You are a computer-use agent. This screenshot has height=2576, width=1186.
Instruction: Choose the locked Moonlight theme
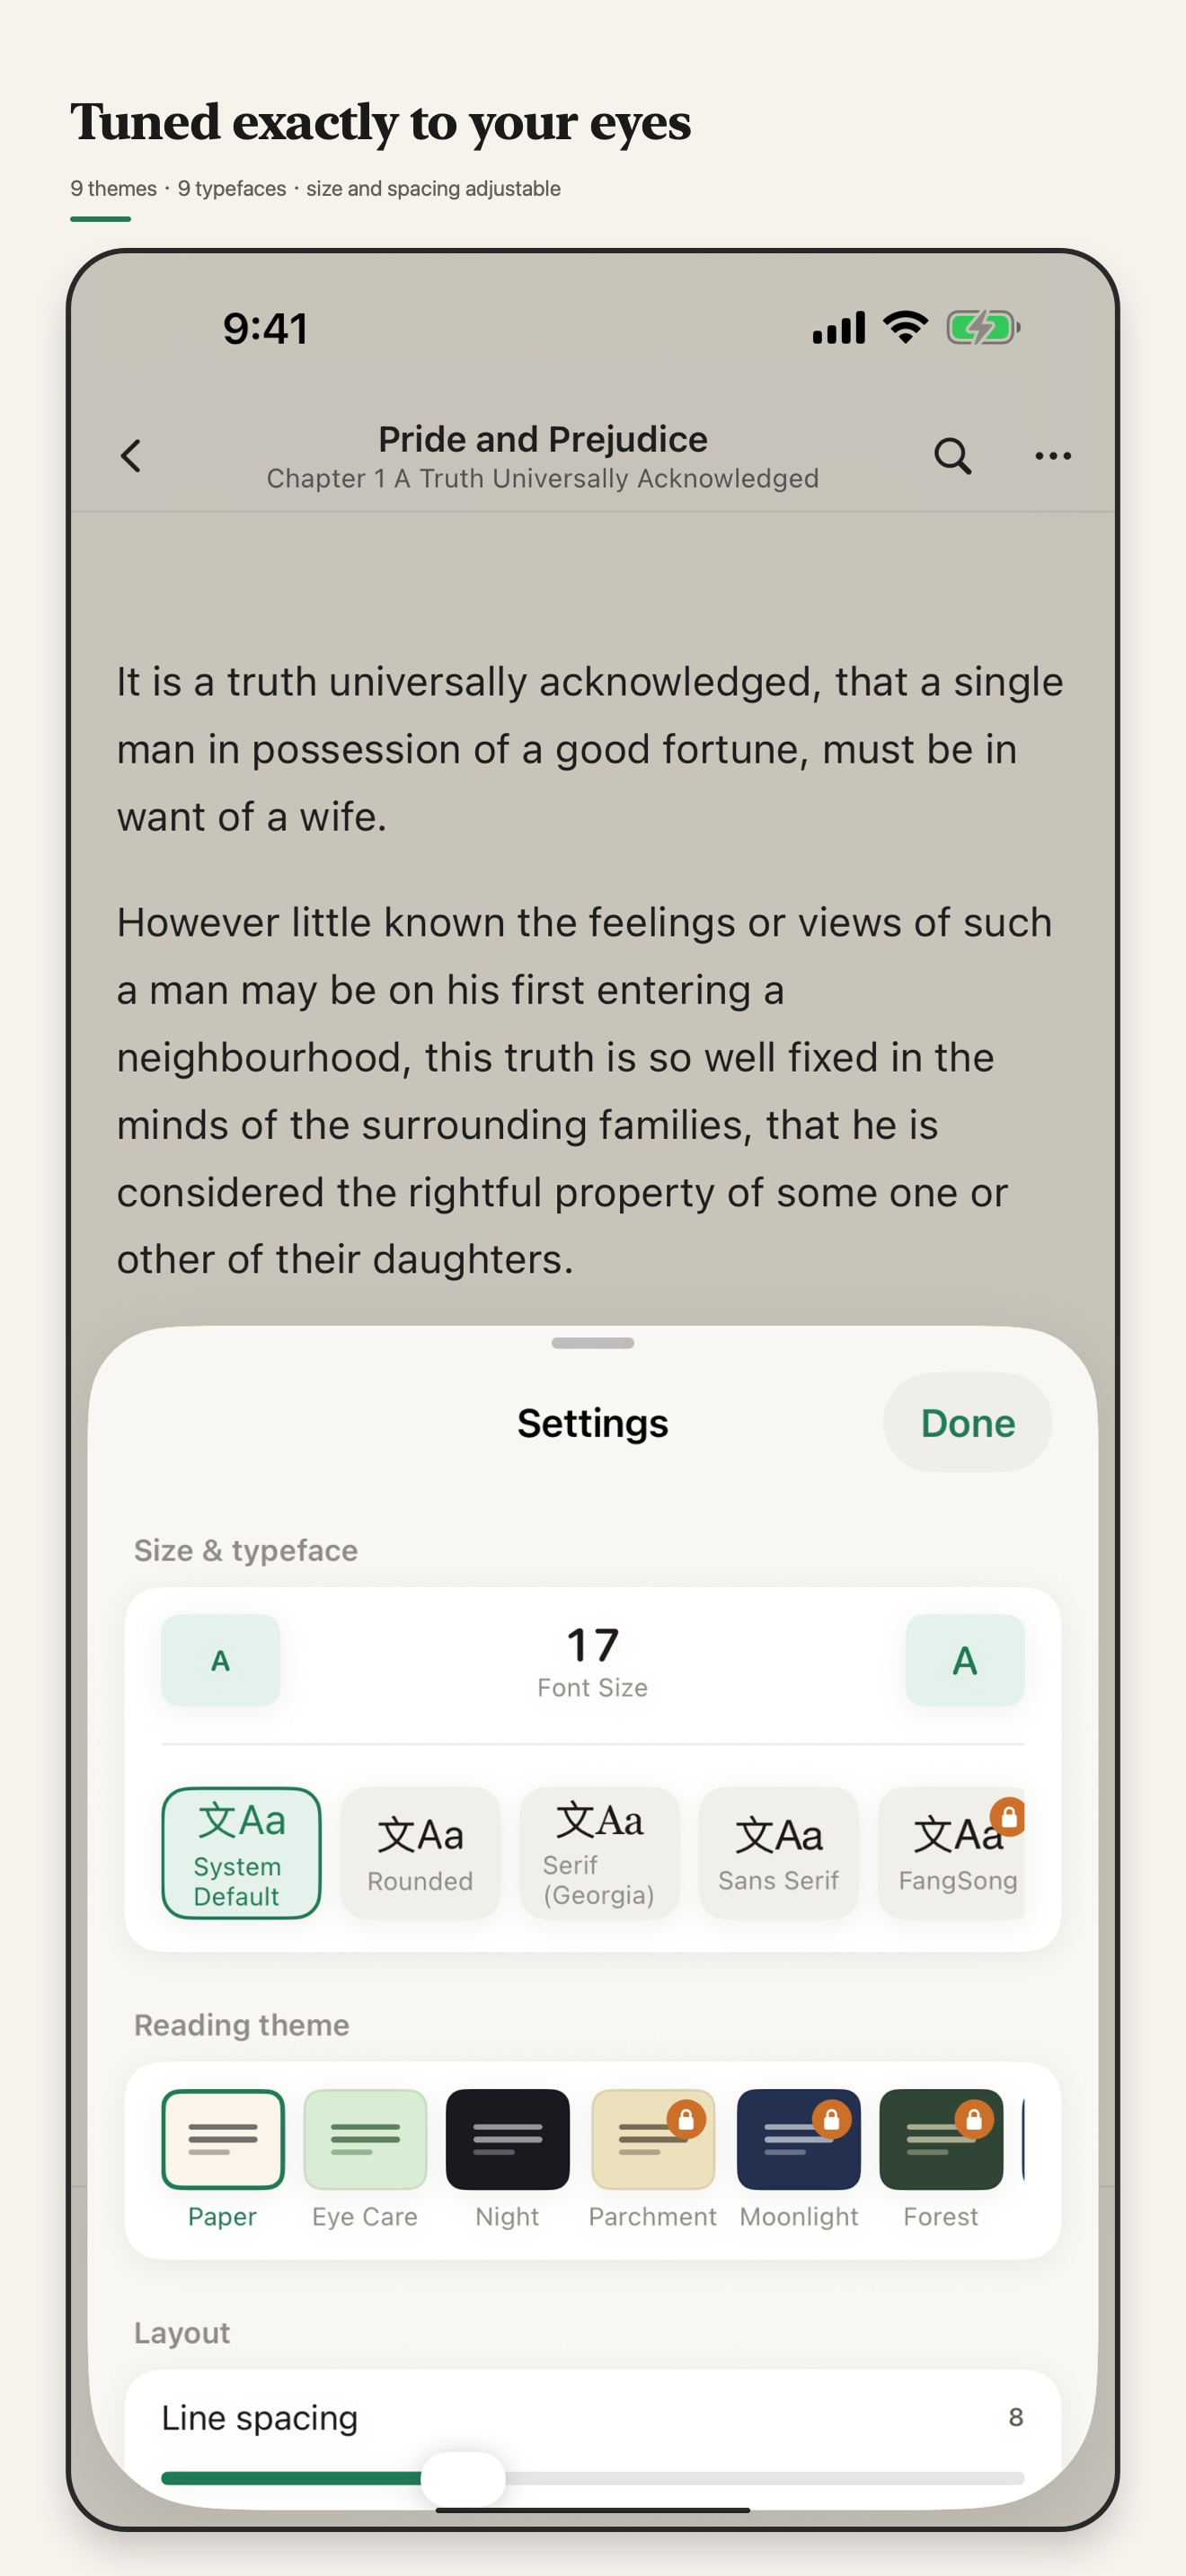(798, 2159)
